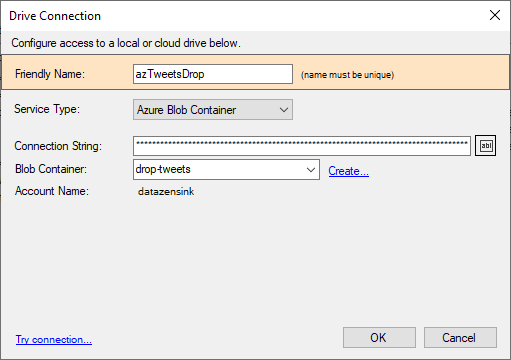Expand Service Type list using its chevron arrow
Image resolution: width=511 pixels, height=360 pixels.
284,110
